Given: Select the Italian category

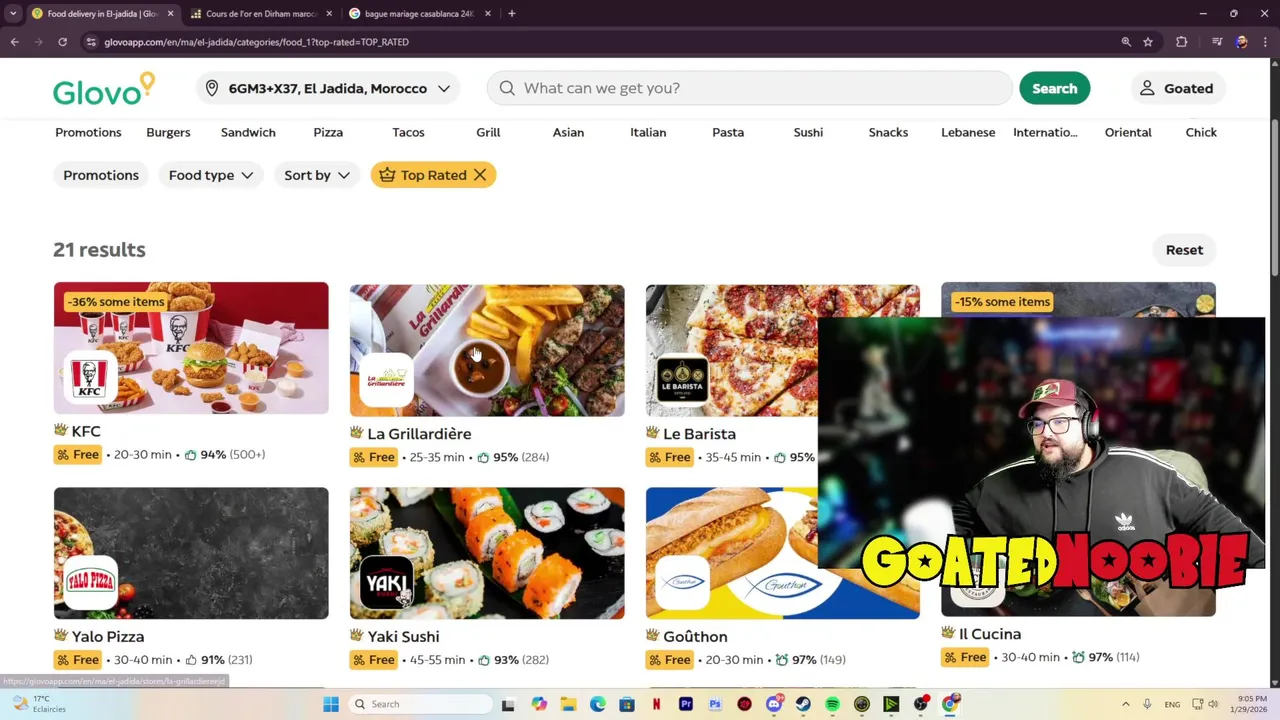Looking at the screenshot, I should [x=648, y=132].
